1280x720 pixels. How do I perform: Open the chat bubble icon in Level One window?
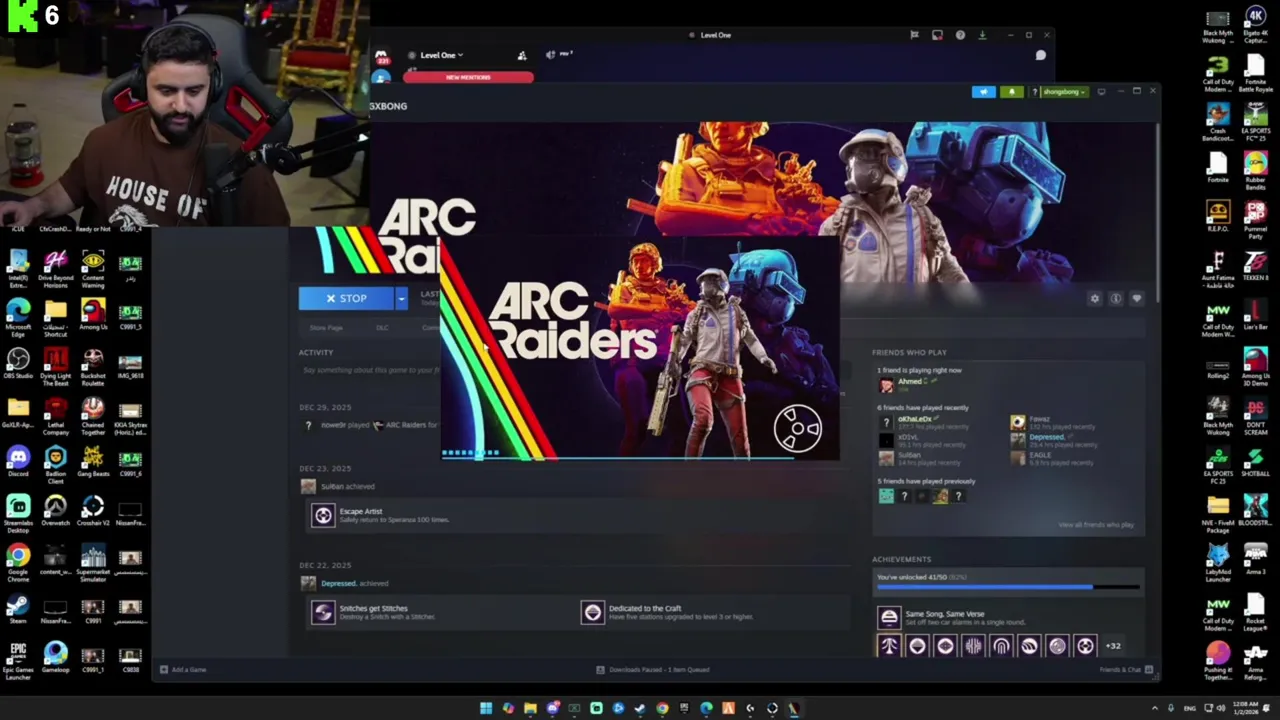1040,56
